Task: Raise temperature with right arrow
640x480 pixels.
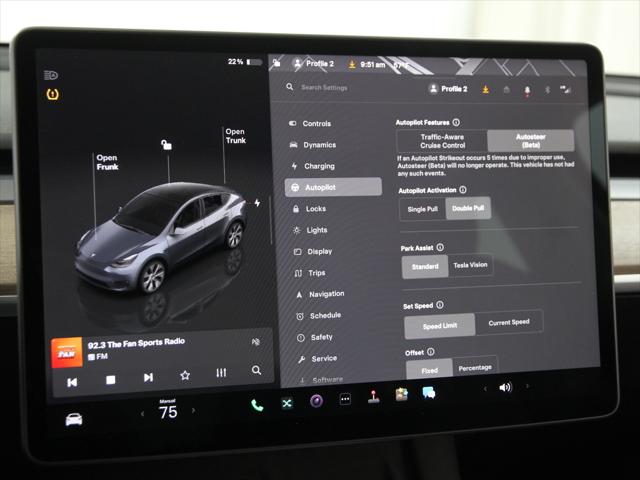Action: coord(193,410)
